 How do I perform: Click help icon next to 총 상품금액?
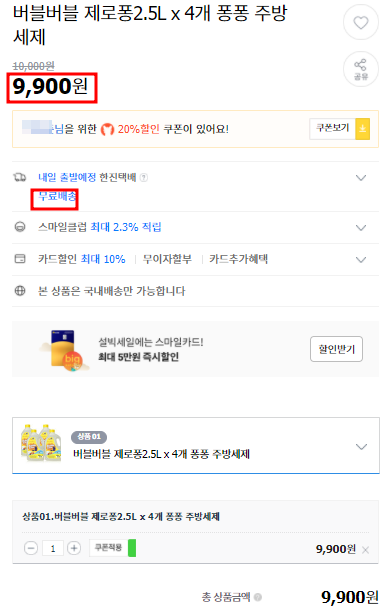(258, 597)
